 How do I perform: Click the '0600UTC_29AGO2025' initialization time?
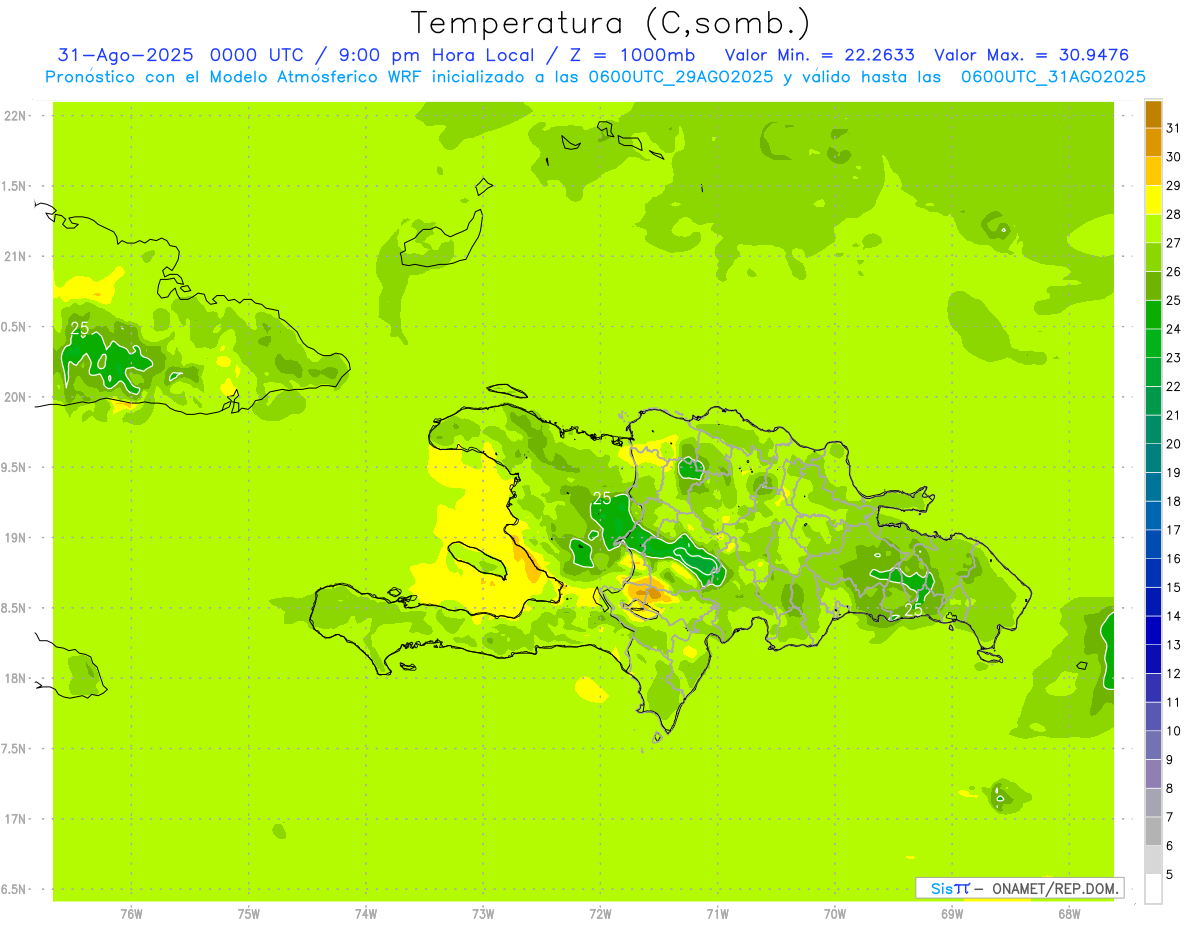[x=679, y=77]
